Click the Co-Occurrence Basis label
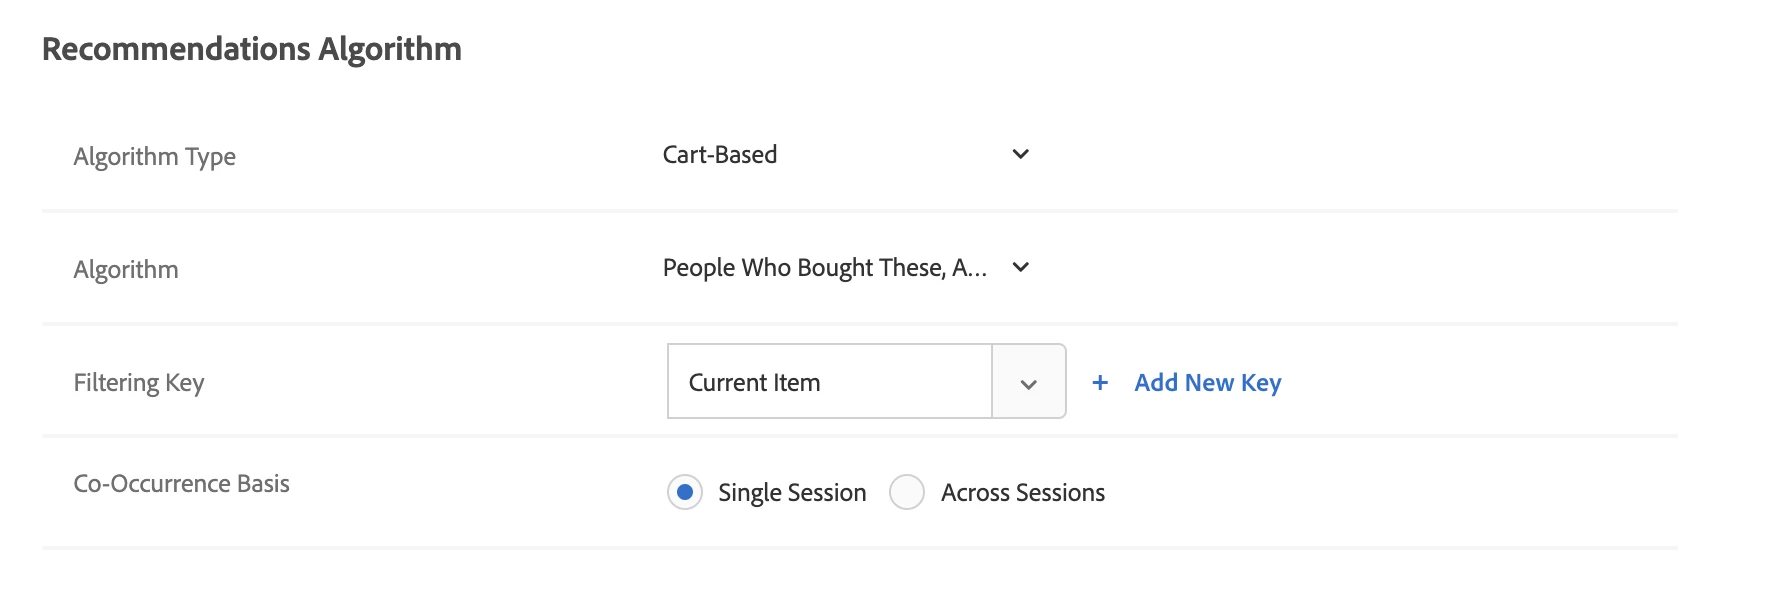The width and height of the screenshot is (1778, 592). click(181, 484)
